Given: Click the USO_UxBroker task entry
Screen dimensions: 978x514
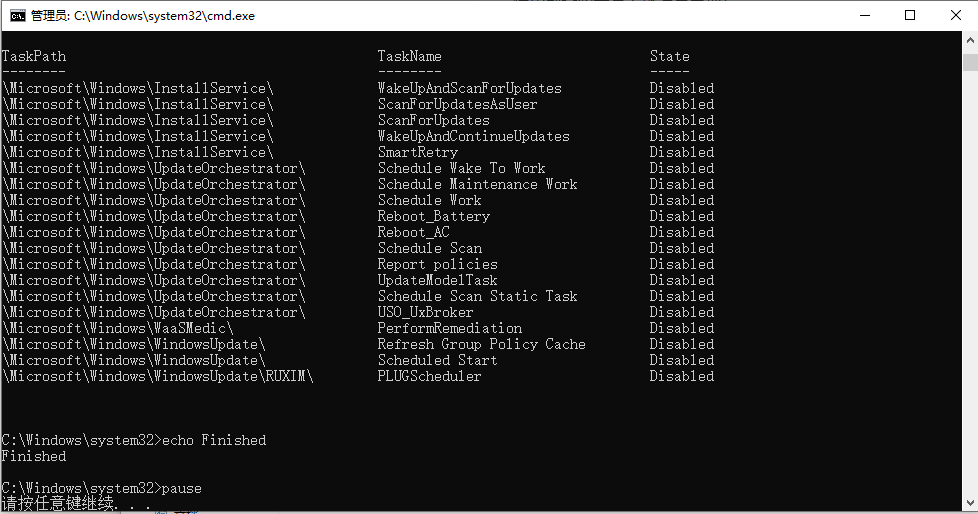Looking at the screenshot, I should [425, 312].
